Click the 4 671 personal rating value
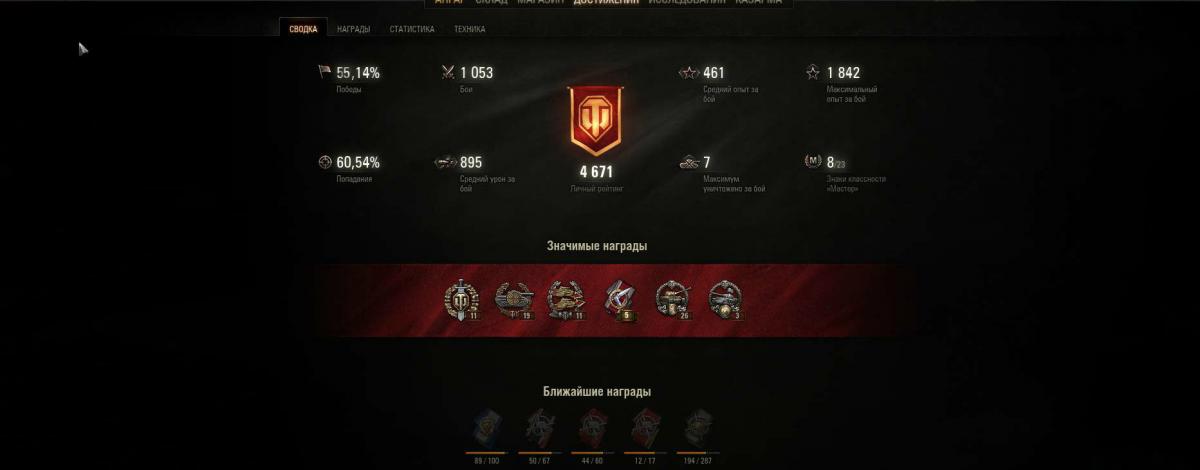The image size is (1200, 470). [596, 172]
